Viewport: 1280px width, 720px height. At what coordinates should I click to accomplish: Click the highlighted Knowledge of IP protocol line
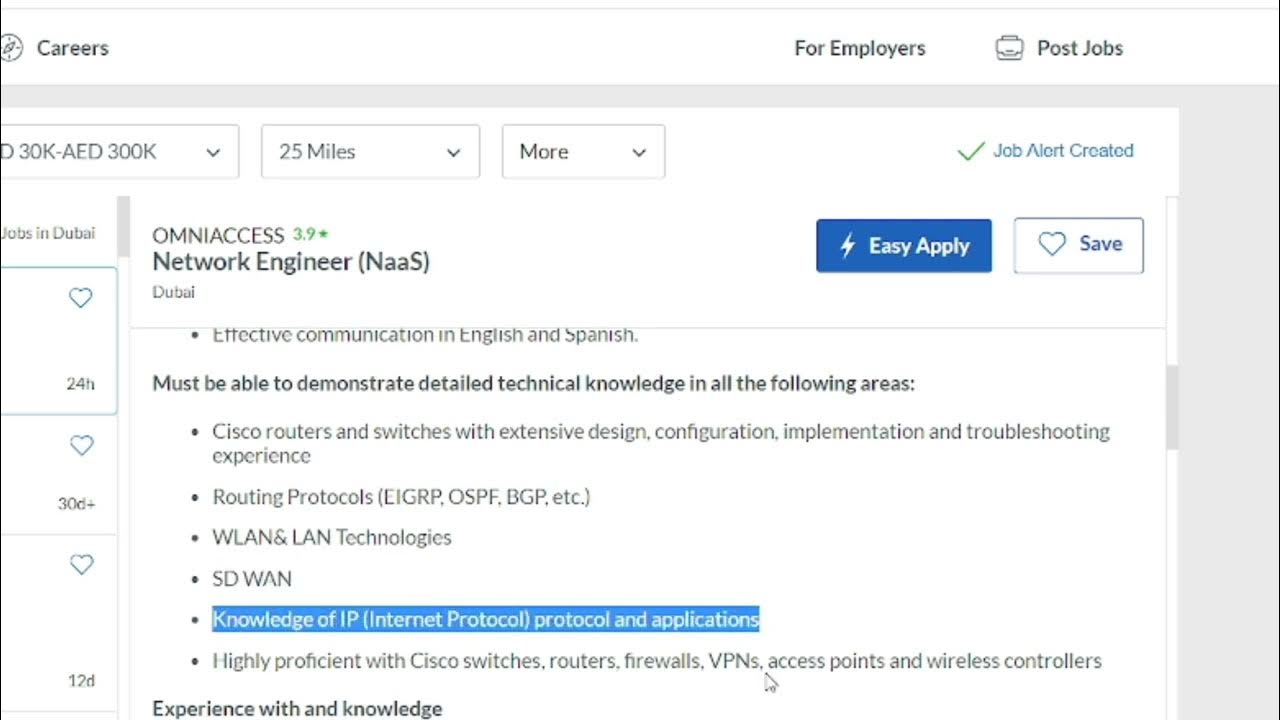click(x=486, y=619)
